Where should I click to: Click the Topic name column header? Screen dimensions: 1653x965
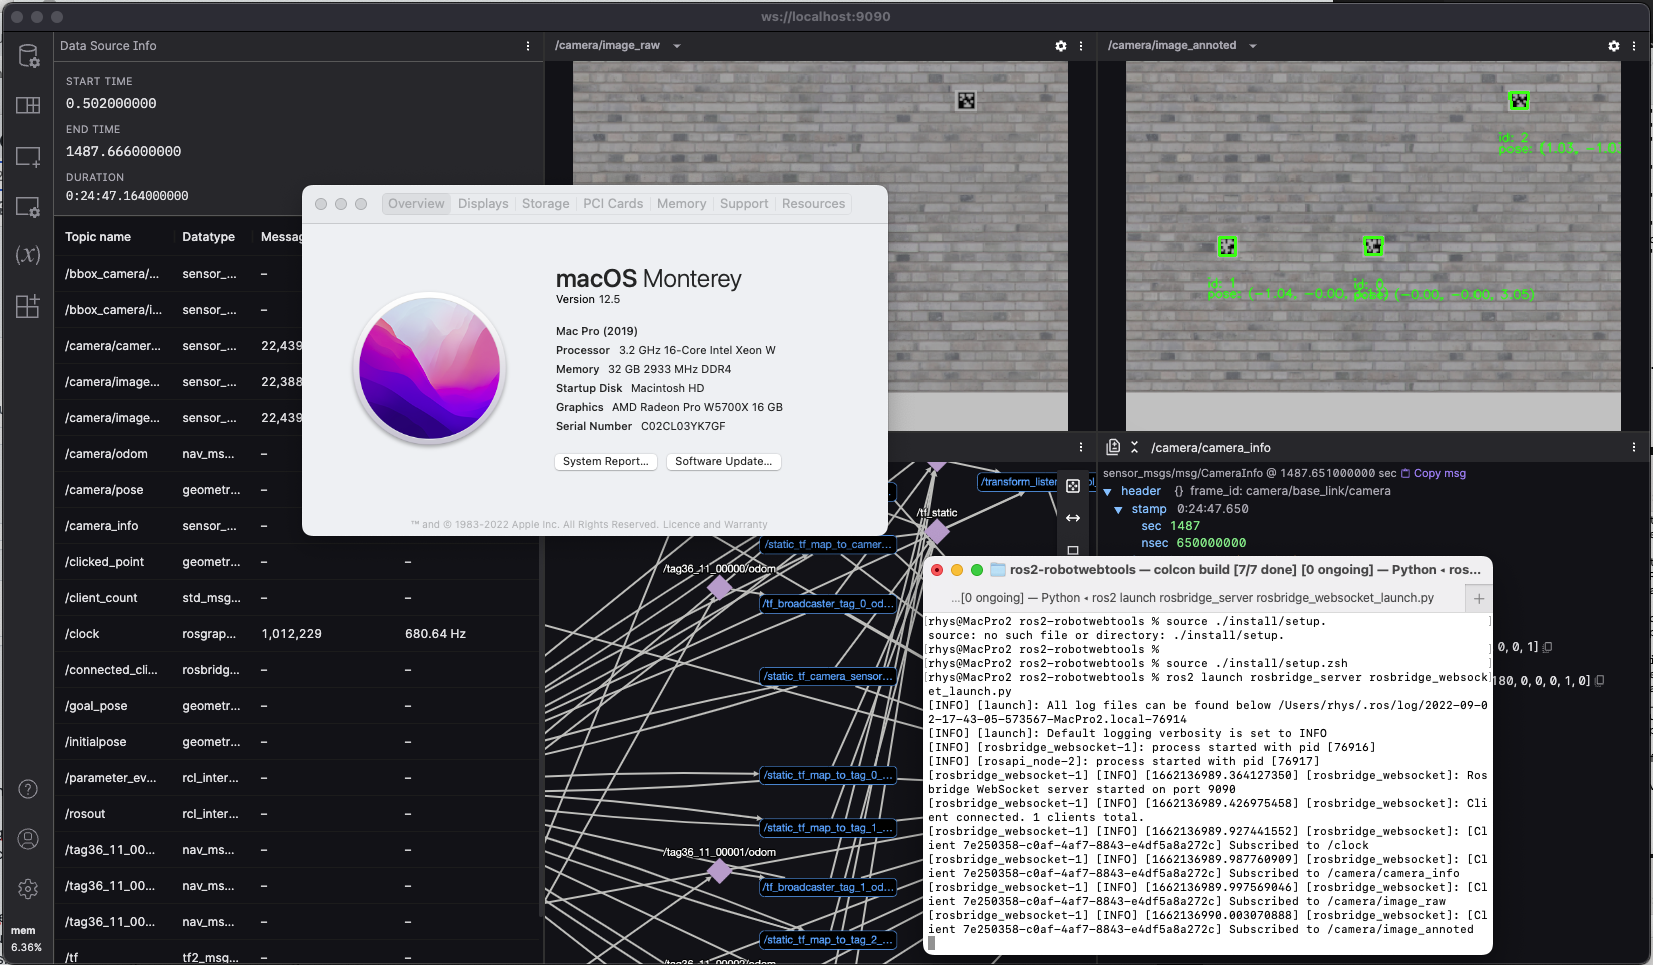click(x=98, y=237)
